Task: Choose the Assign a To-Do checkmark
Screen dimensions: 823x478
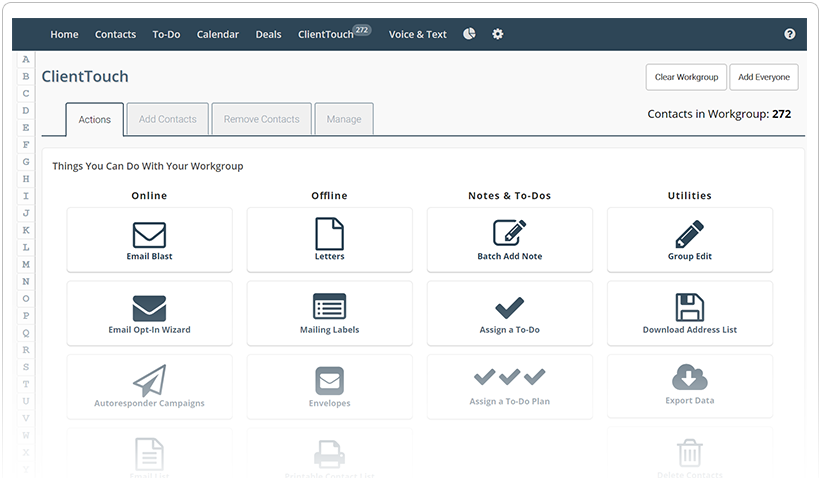Action: click(x=509, y=308)
